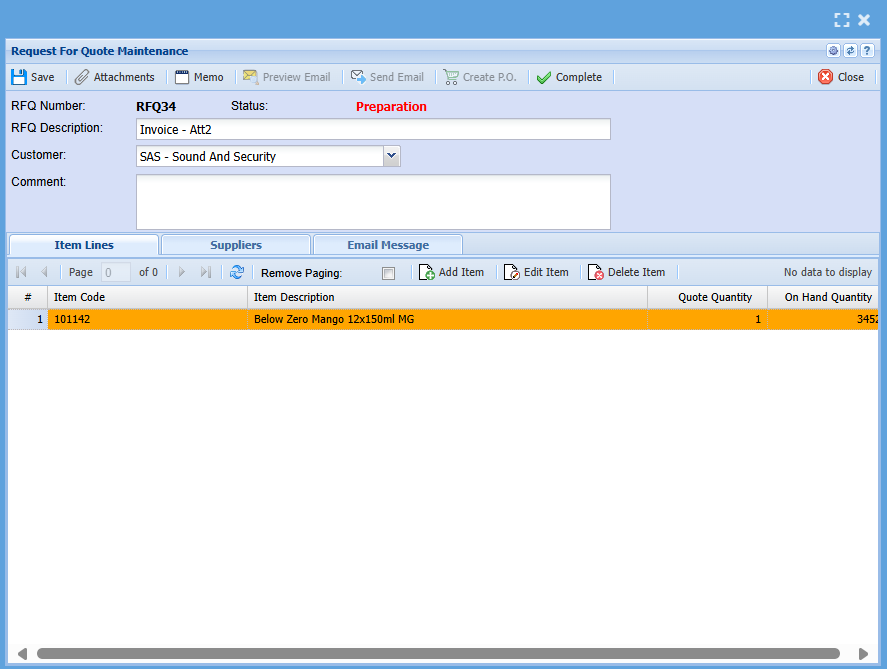This screenshot has height=669, width=887.
Task: Open the help question mark icon
Action: tap(867, 51)
